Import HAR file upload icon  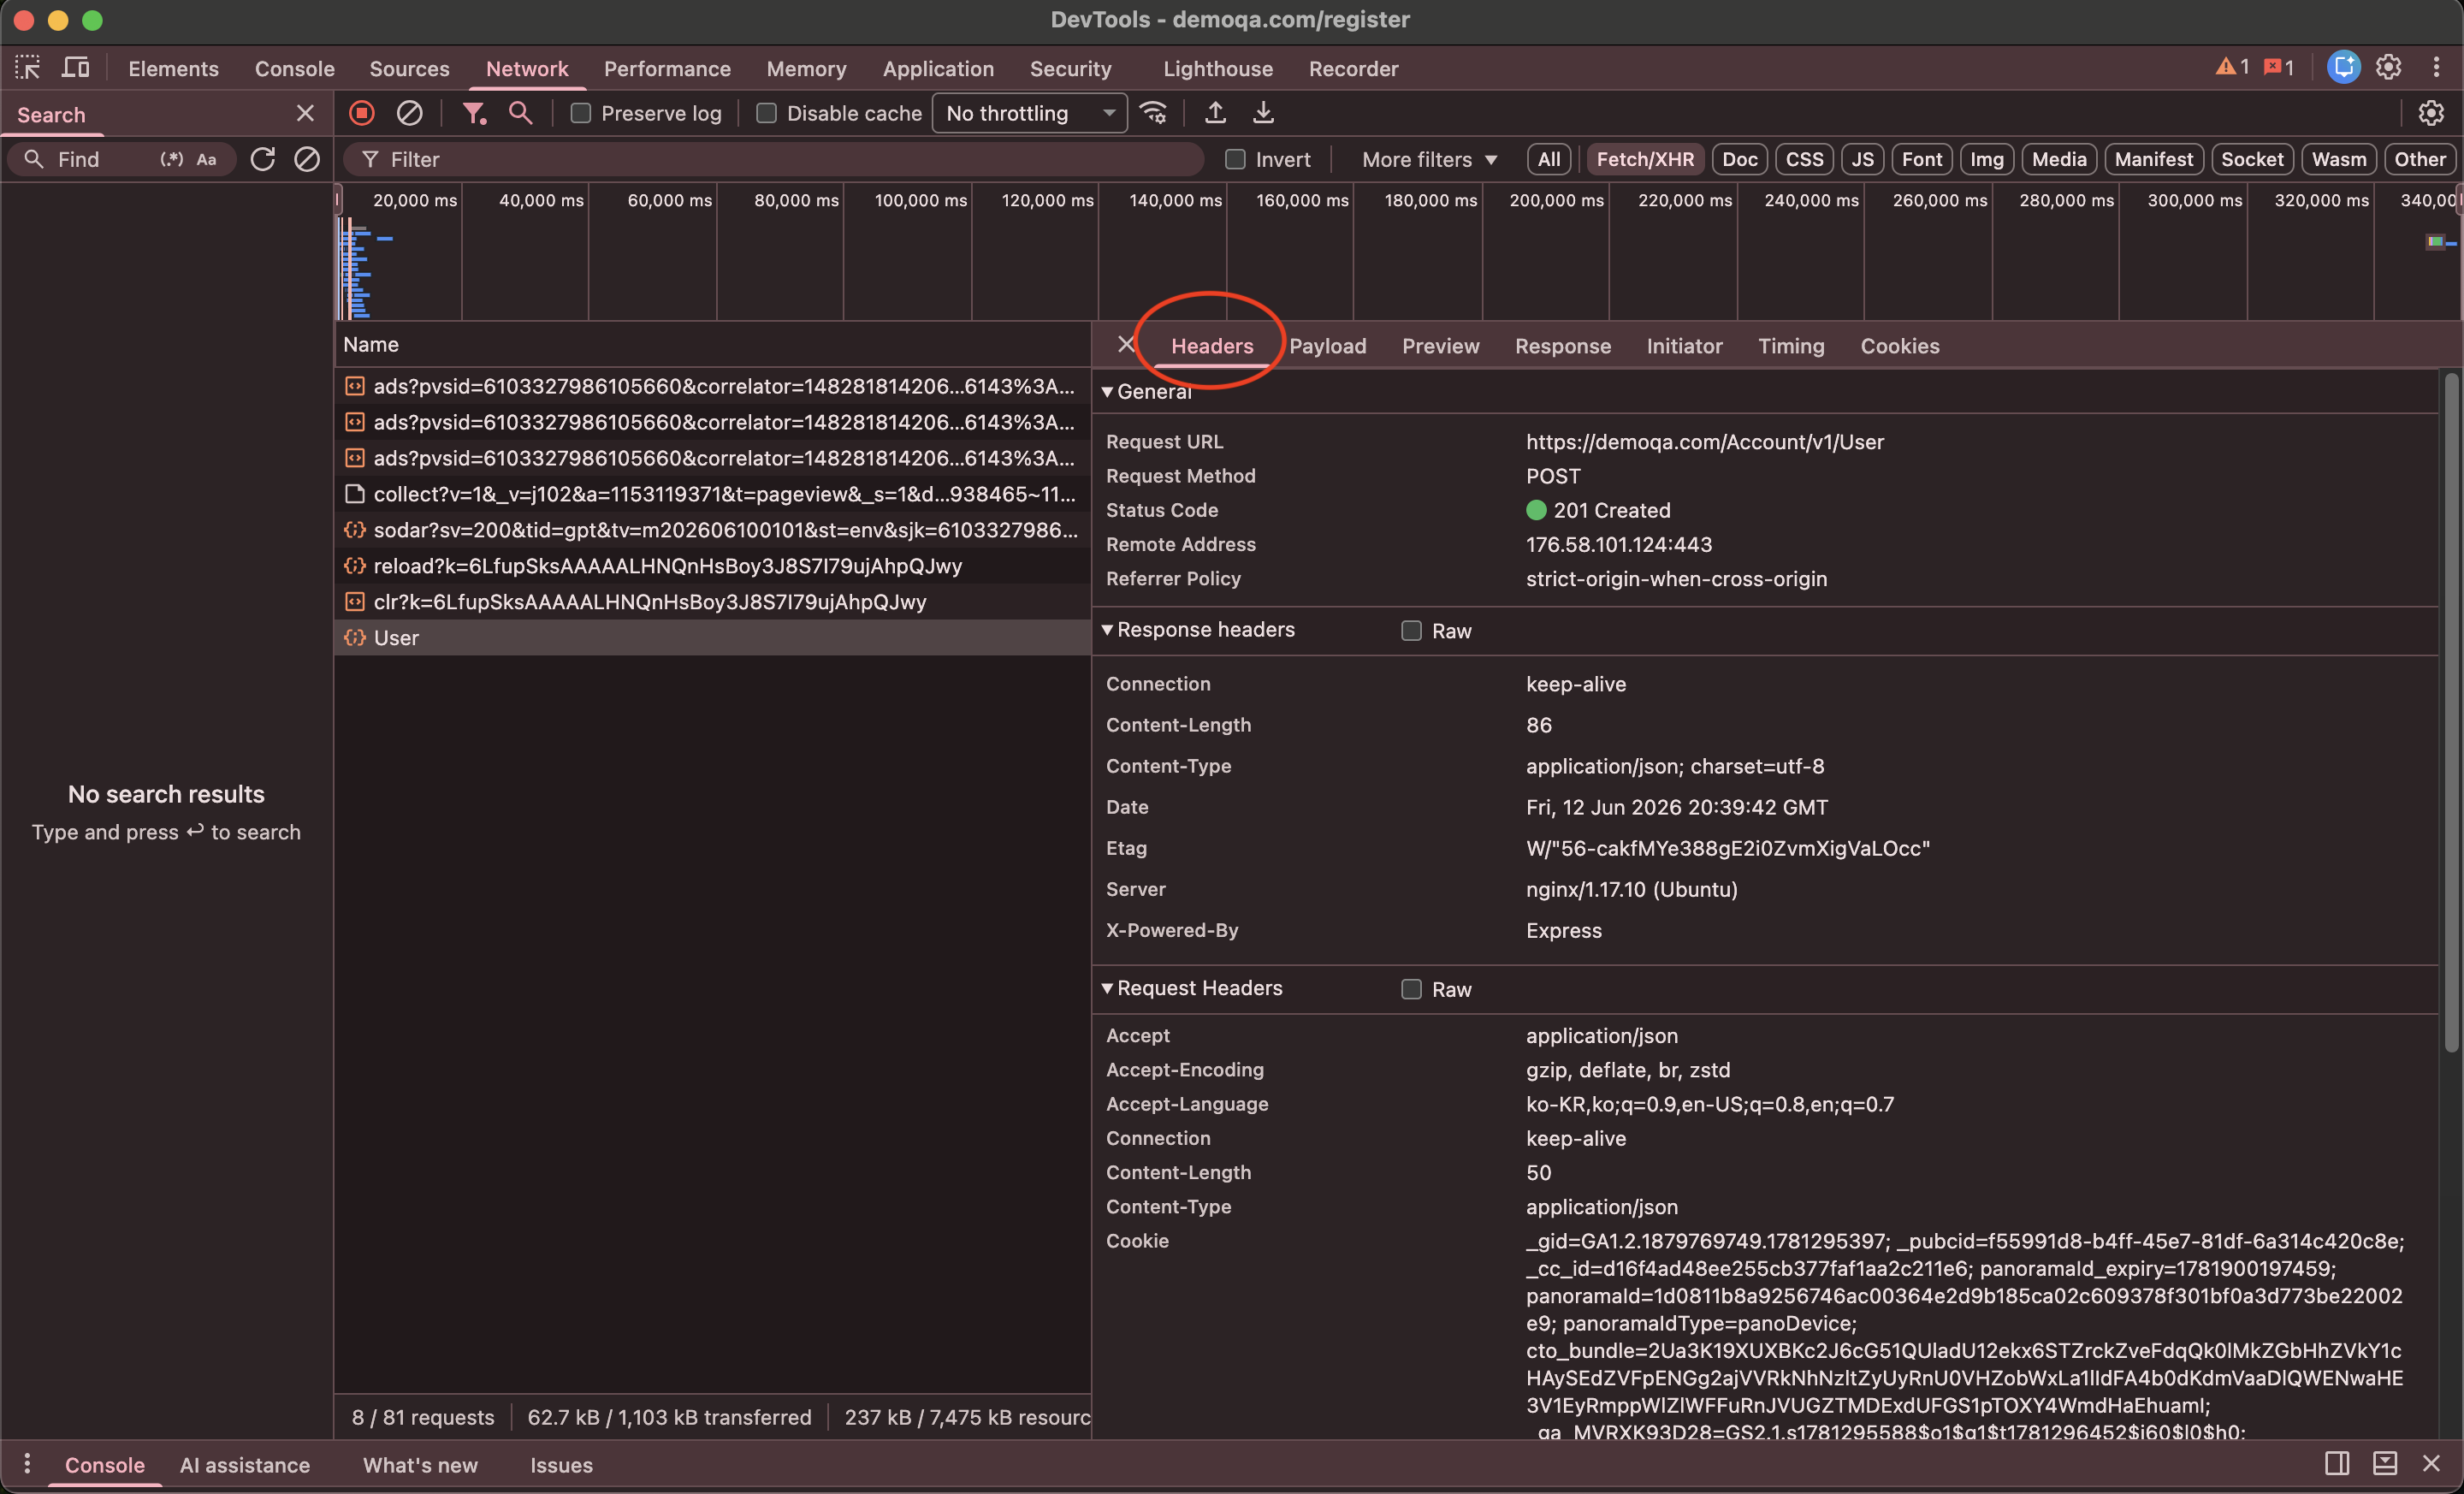pos(1215,113)
